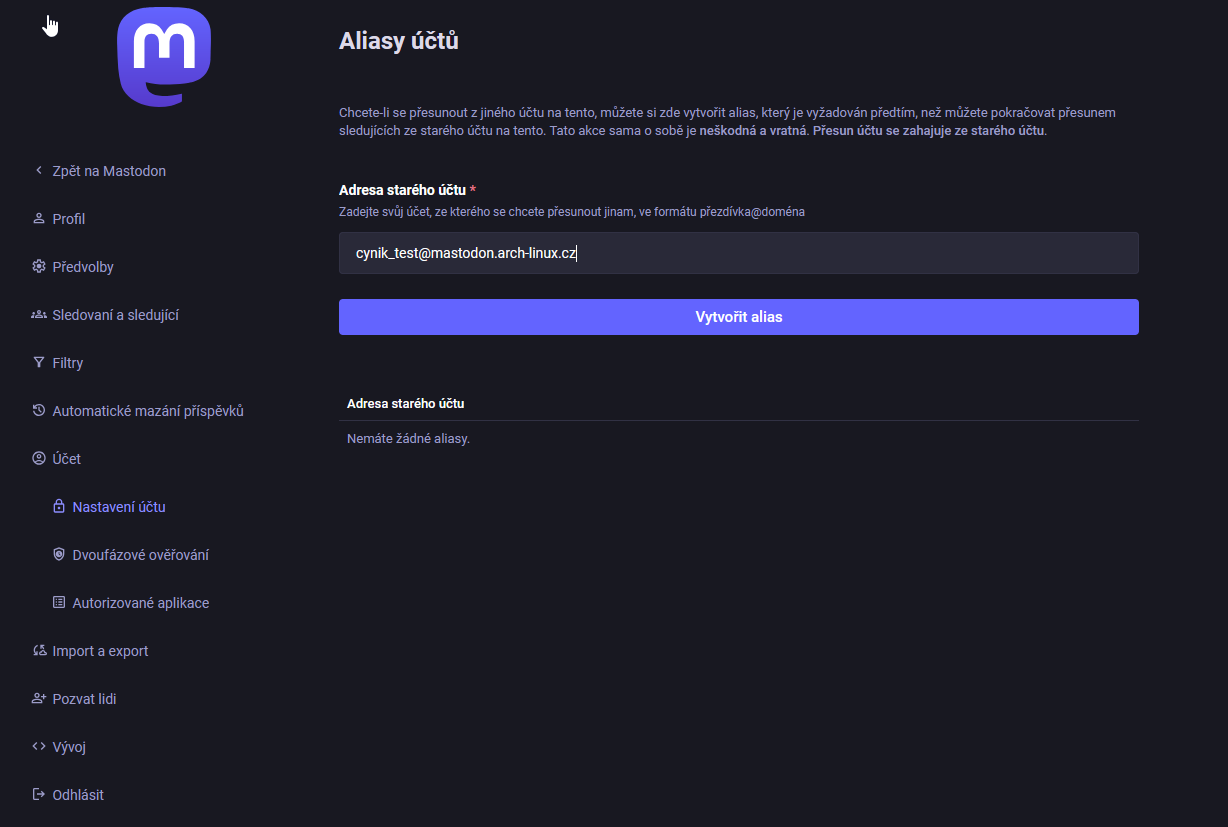Click the Dvoufázové ověřování shield icon
The image size is (1228, 827).
[x=59, y=555]
